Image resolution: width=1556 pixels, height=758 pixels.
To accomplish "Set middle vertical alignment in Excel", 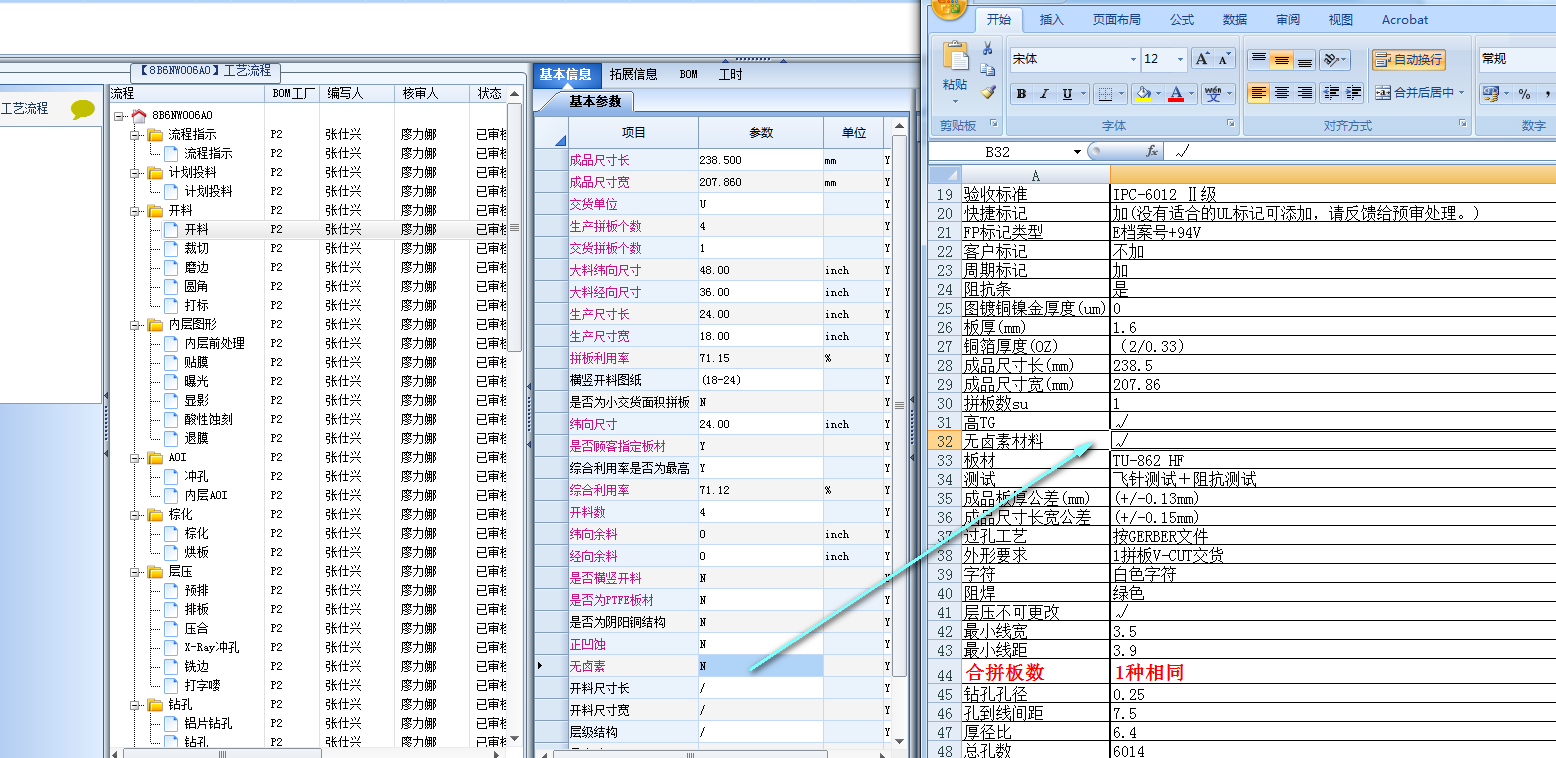I will click(x=1282, y=59).
